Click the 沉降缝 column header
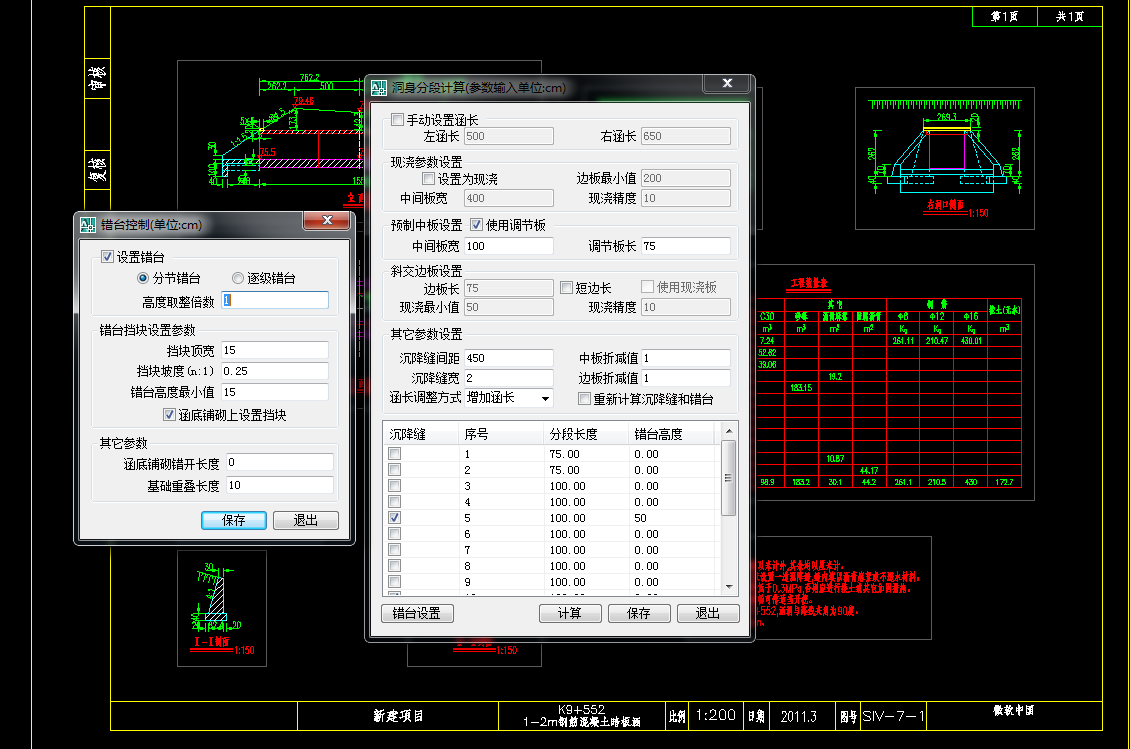This screenshot has width=1130, height=749. click(x=421, y=434)
